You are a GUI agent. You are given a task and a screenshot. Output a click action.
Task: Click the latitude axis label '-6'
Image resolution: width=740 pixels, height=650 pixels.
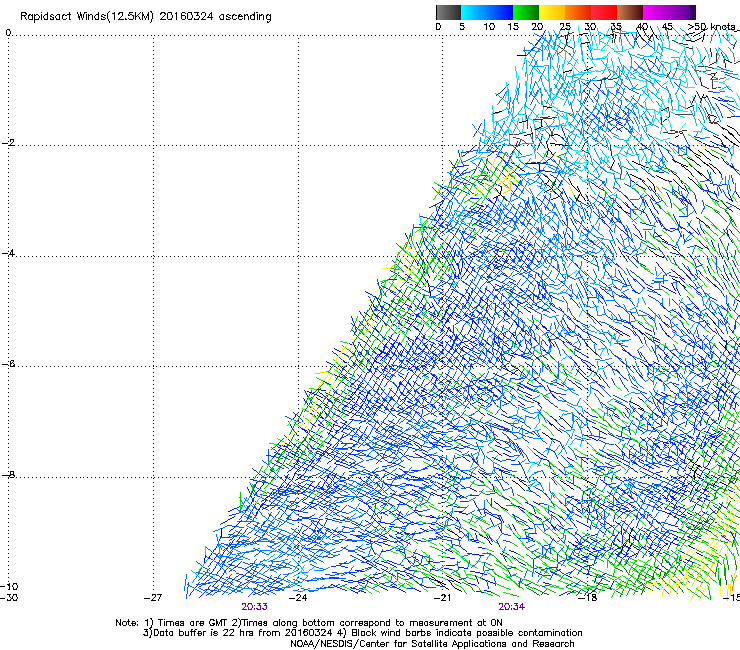point(8,363)
